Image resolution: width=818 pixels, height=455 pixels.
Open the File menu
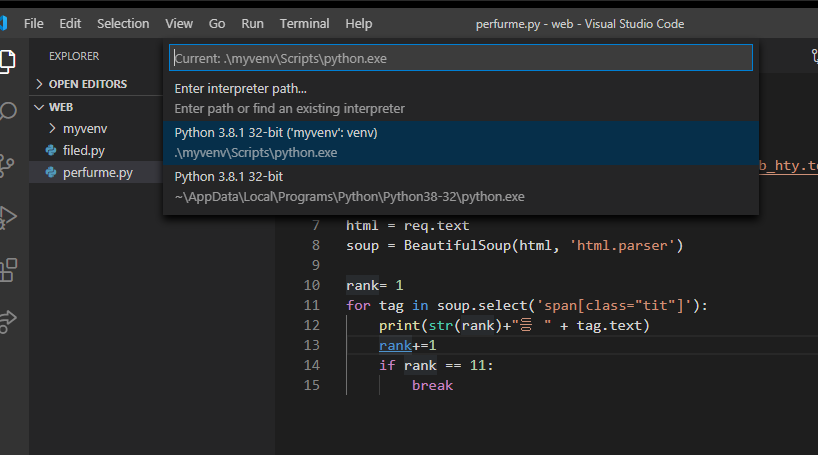click(33, 23)
